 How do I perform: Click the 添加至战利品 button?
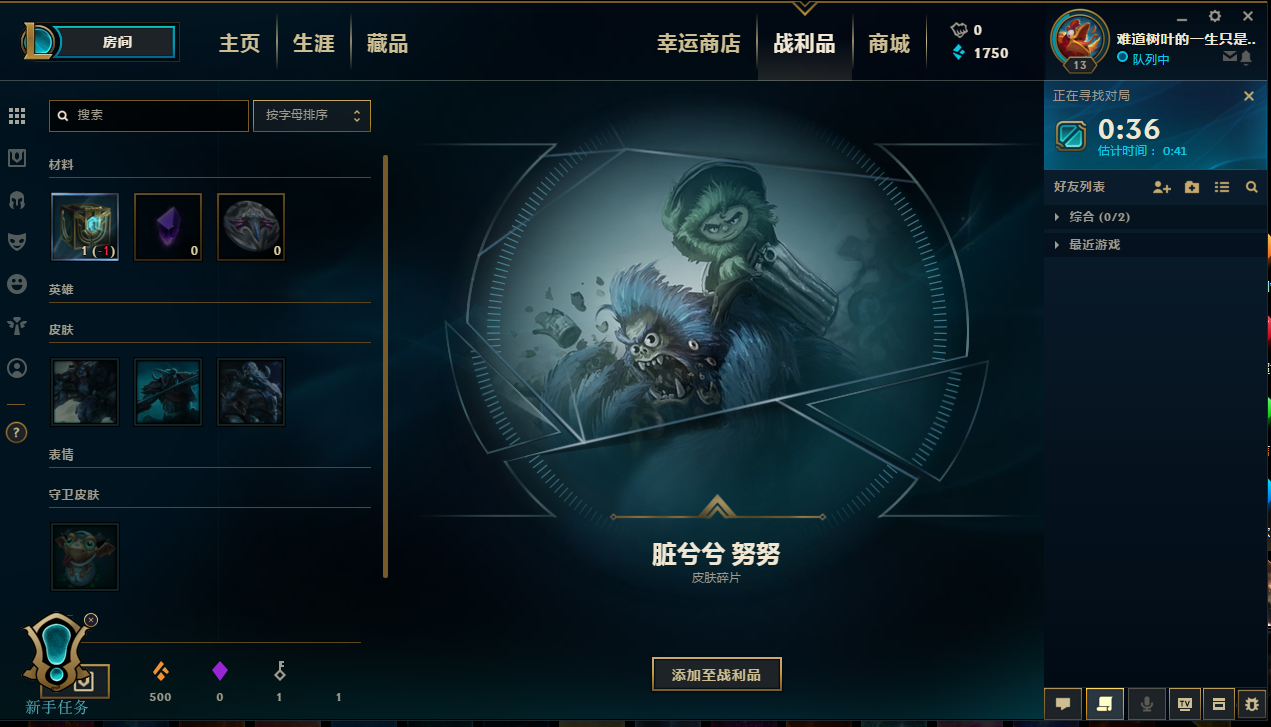point(716,675)
